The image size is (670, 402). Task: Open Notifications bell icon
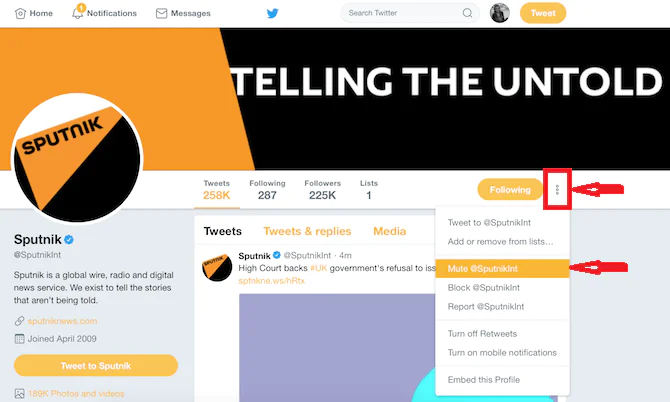[78, 13]
